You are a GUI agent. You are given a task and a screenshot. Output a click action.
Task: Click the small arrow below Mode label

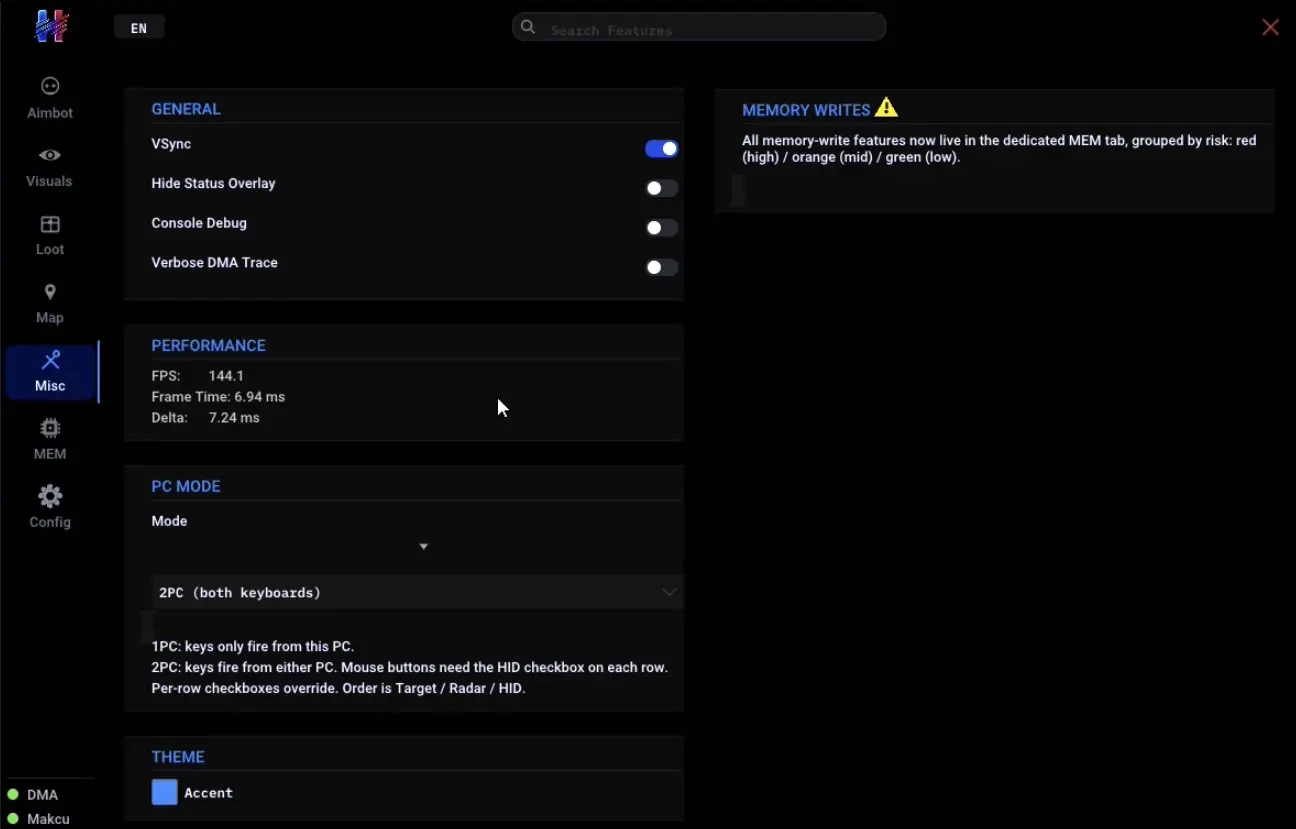[424, 546]
